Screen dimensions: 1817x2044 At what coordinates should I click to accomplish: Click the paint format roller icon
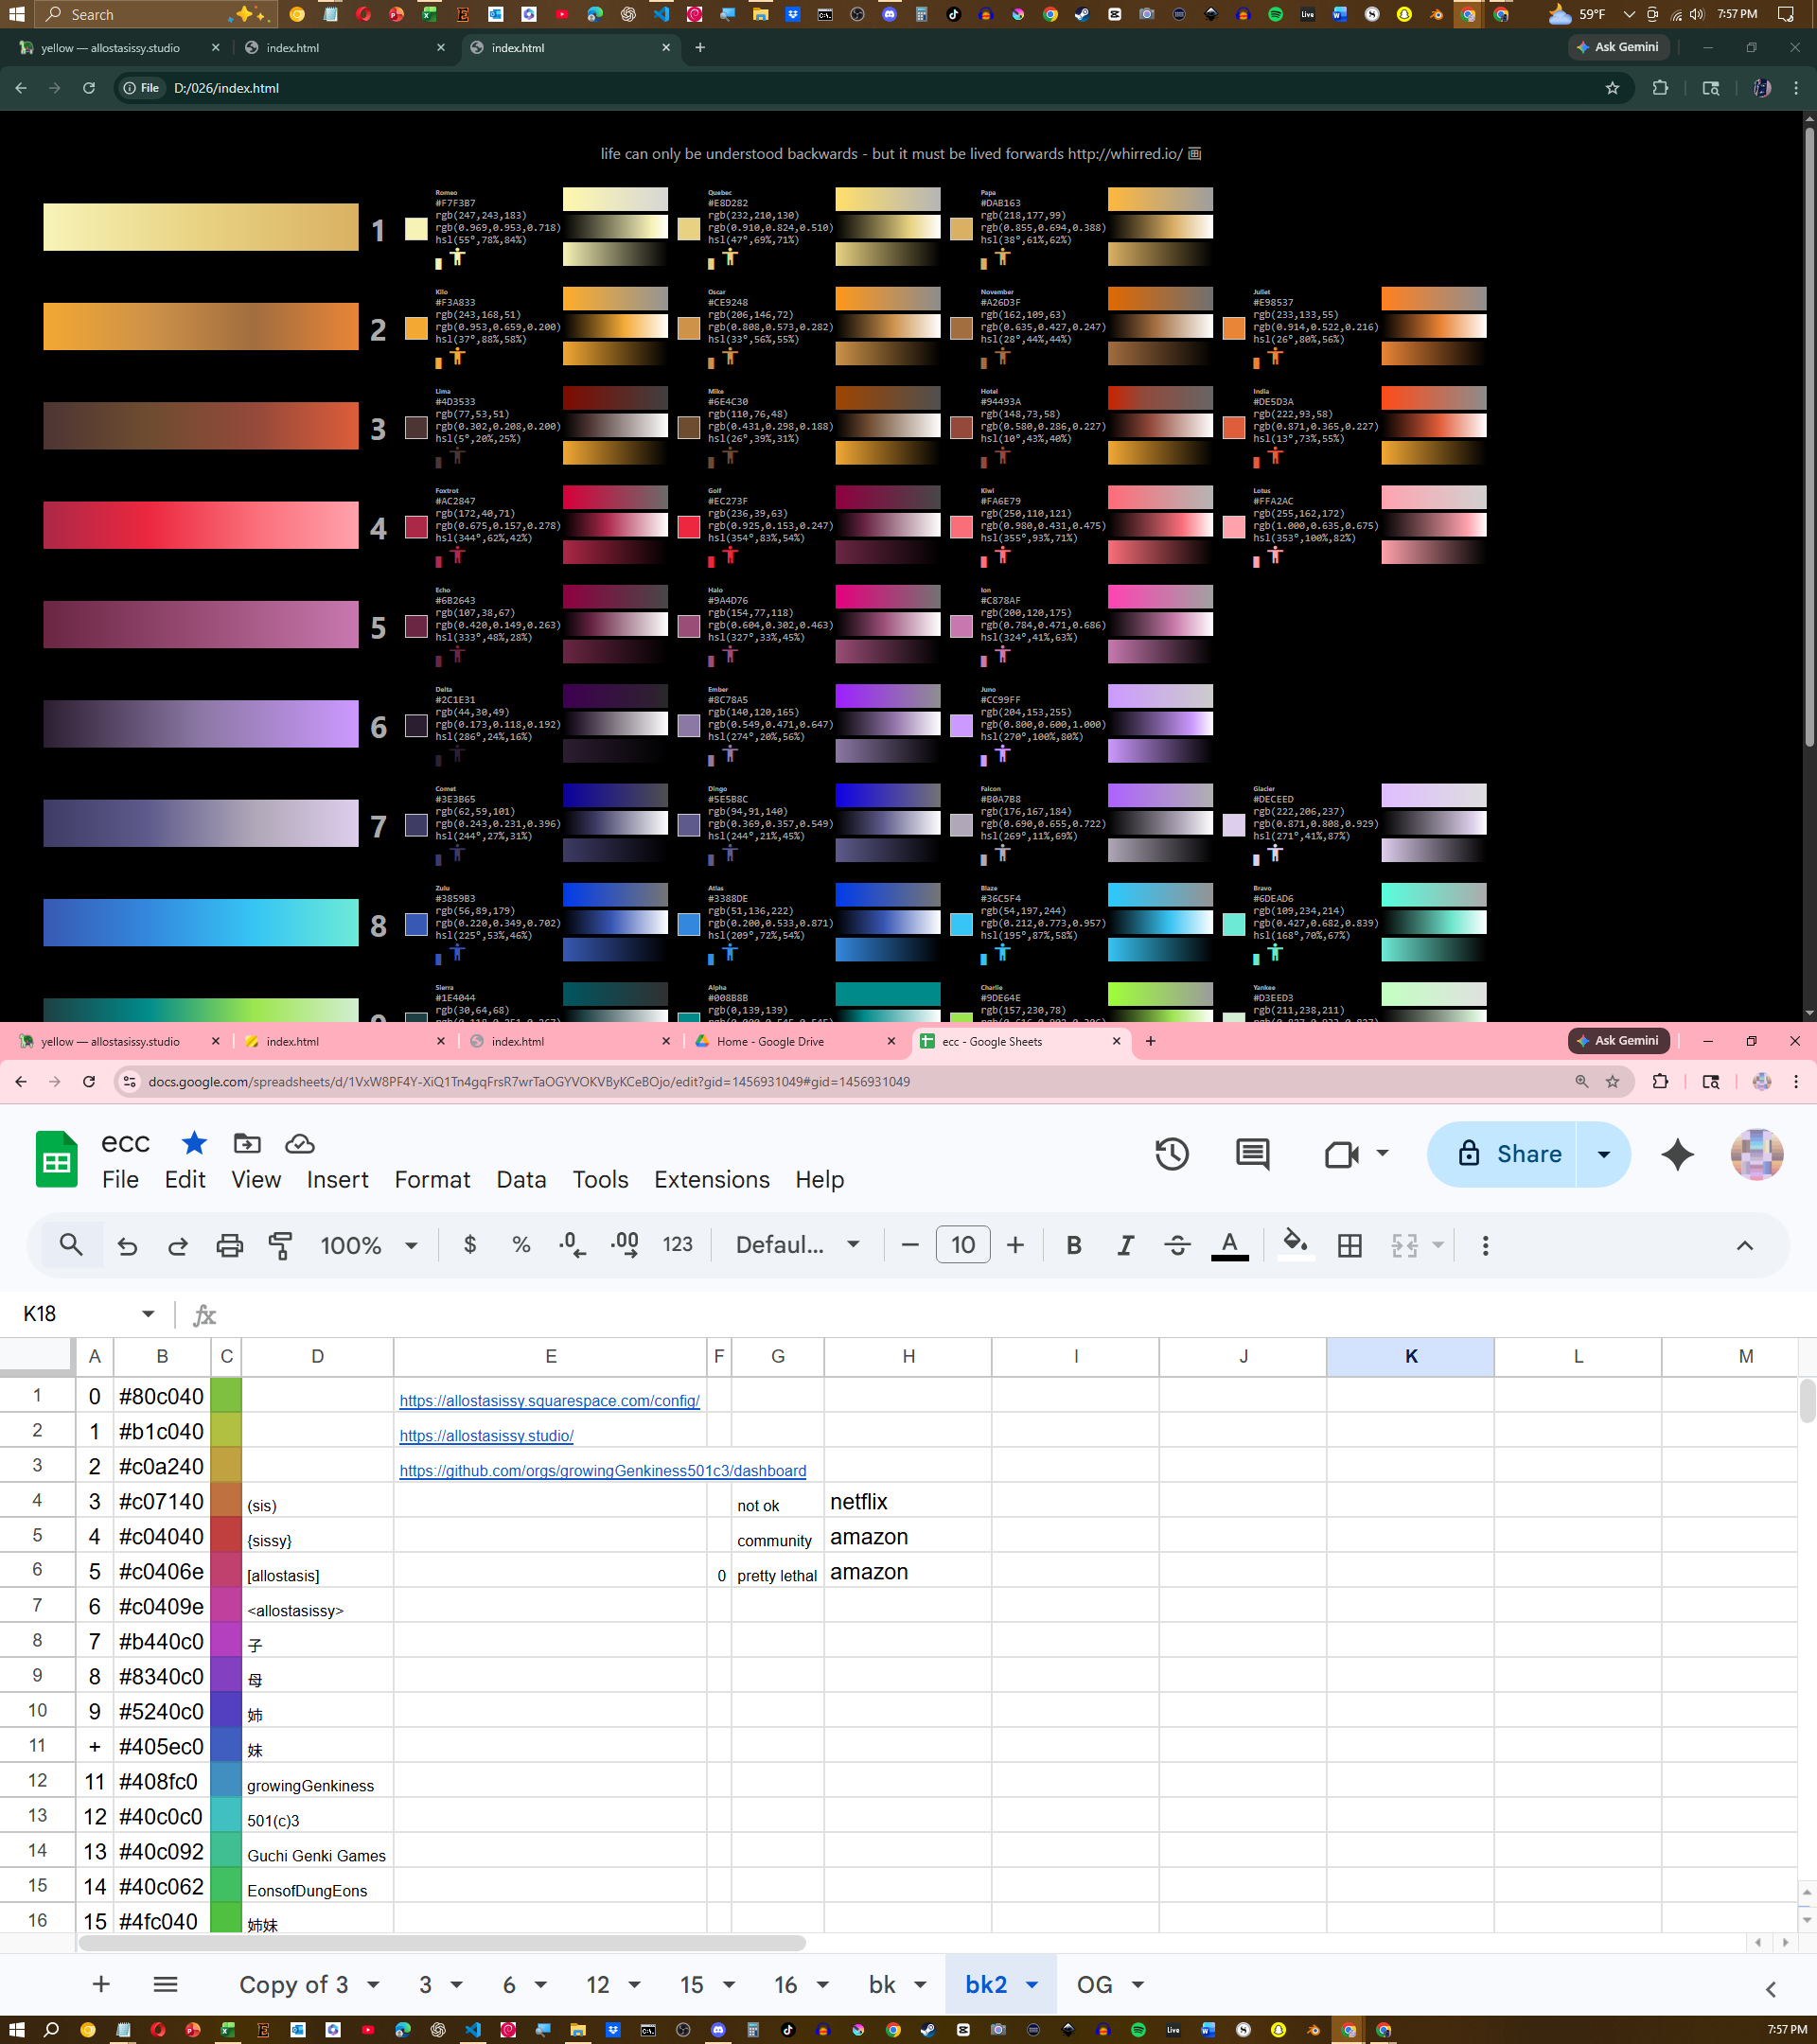281,1245
